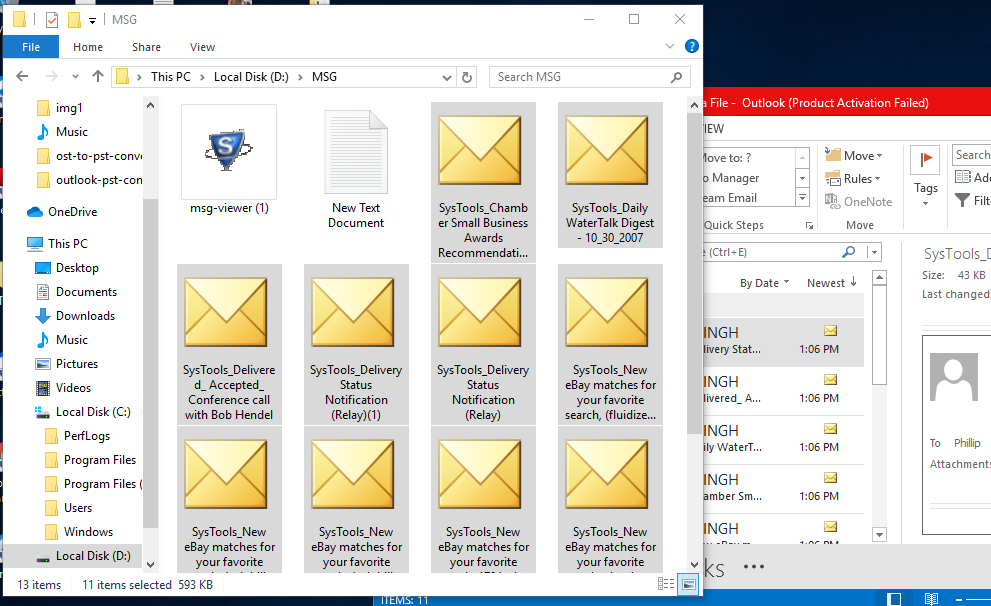Image resolution: width=991 pixels, height=606 pixels.
Task: Open Local Disk (C:) in navigation pane
Action: tap(82, 411)
